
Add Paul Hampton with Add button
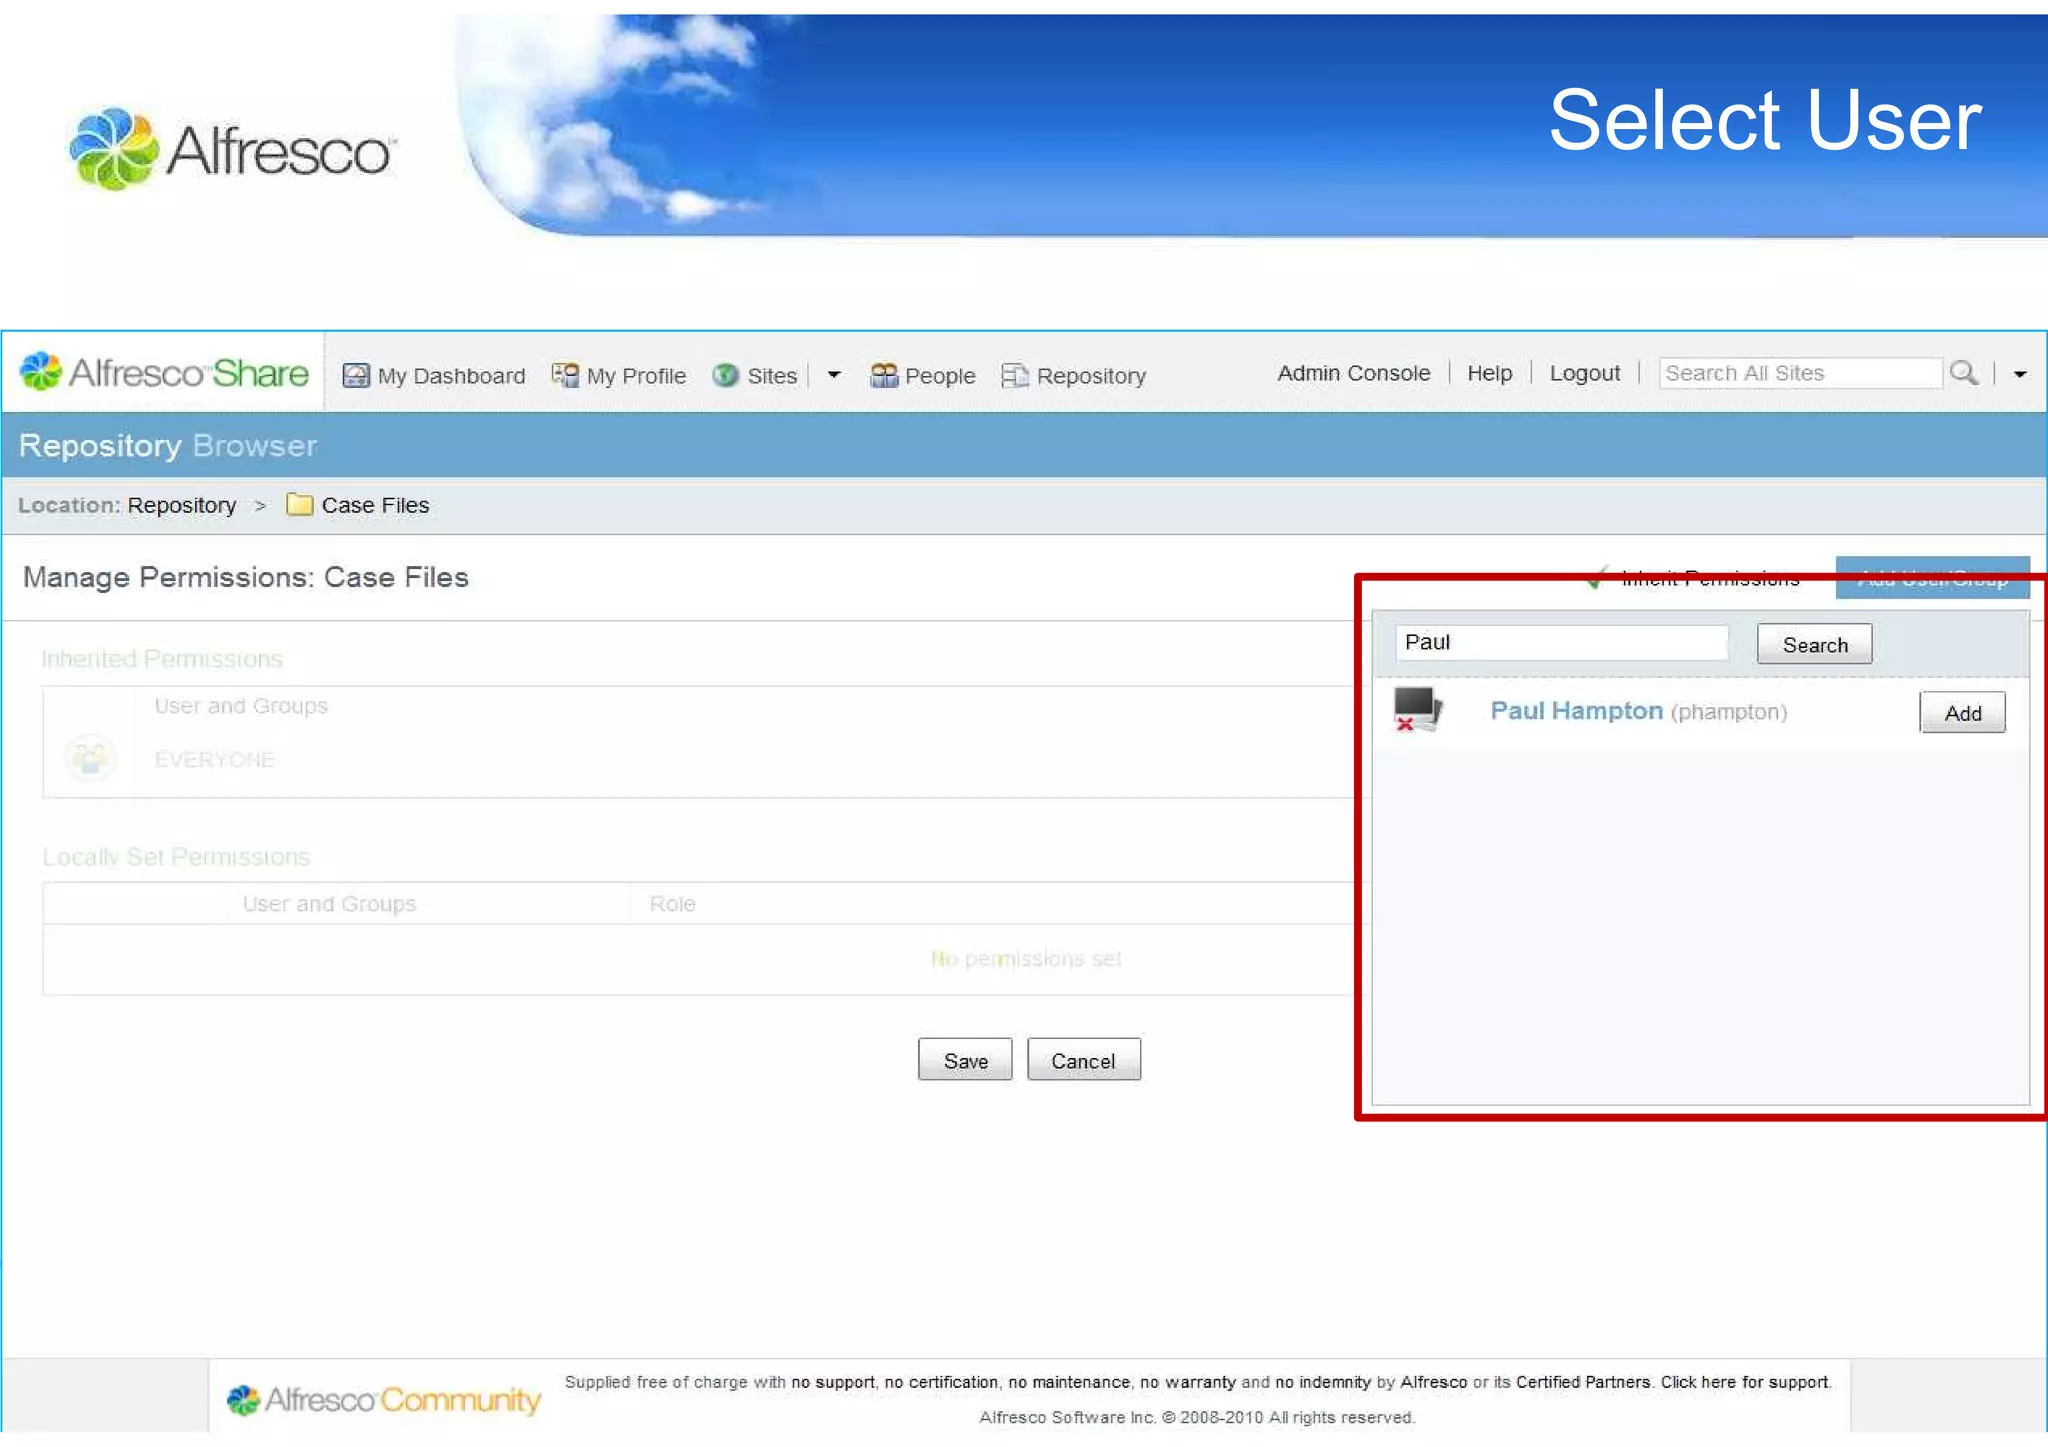tap(1962, 712)
